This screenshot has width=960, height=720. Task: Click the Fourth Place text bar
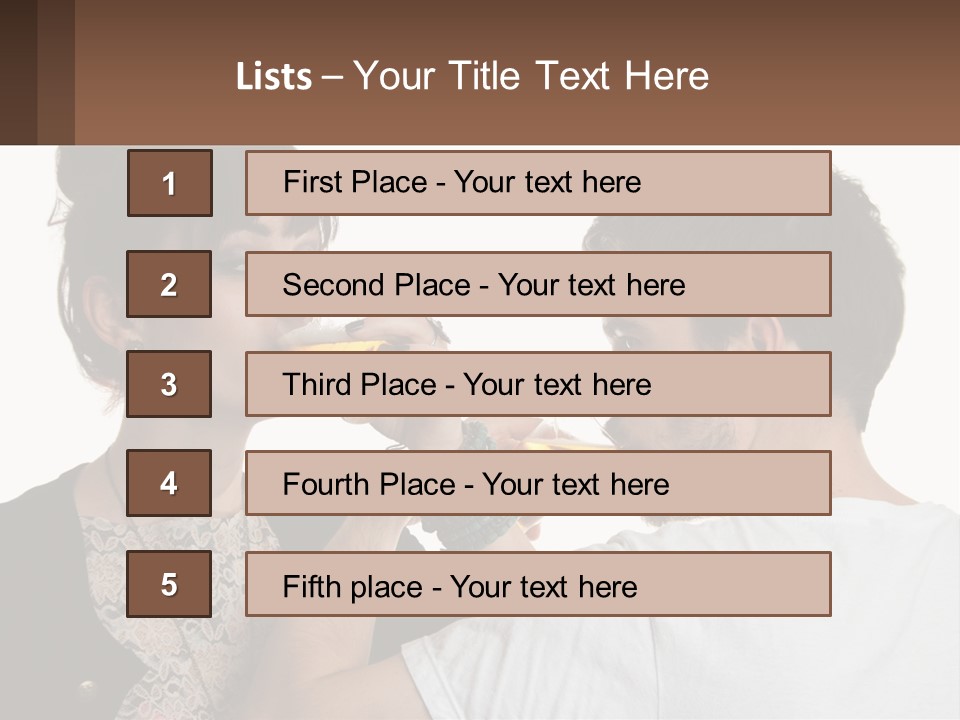point(538,484)
